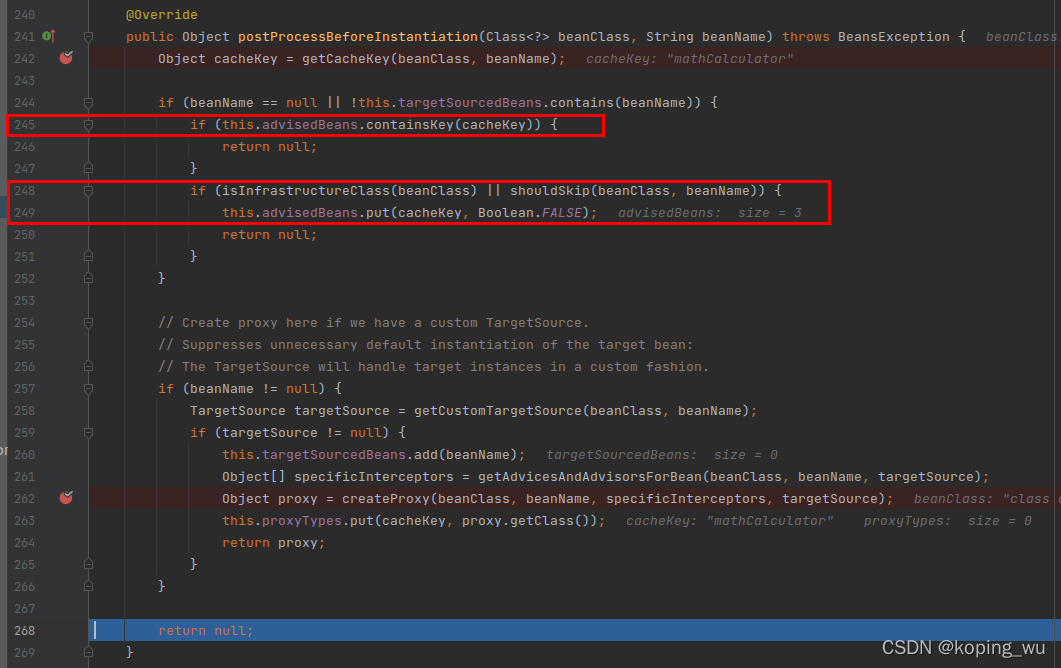Click the fold end marker on line 266
Viewport: 1061px width, 668px height.
click(x=88, y=586)
